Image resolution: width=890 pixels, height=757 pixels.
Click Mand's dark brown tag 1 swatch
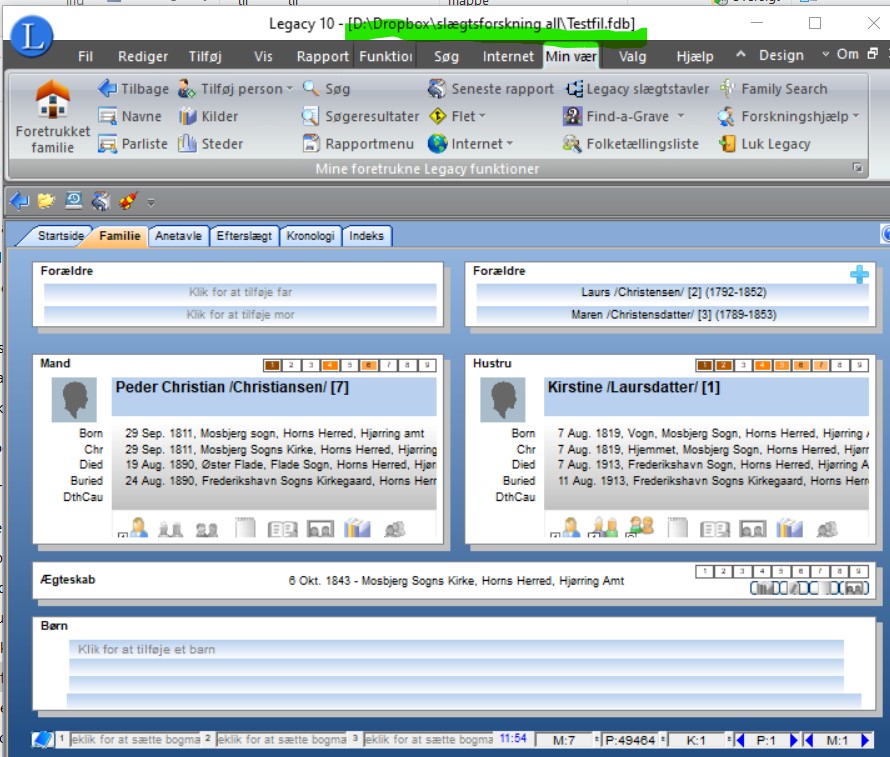click(x=272, y=365)
